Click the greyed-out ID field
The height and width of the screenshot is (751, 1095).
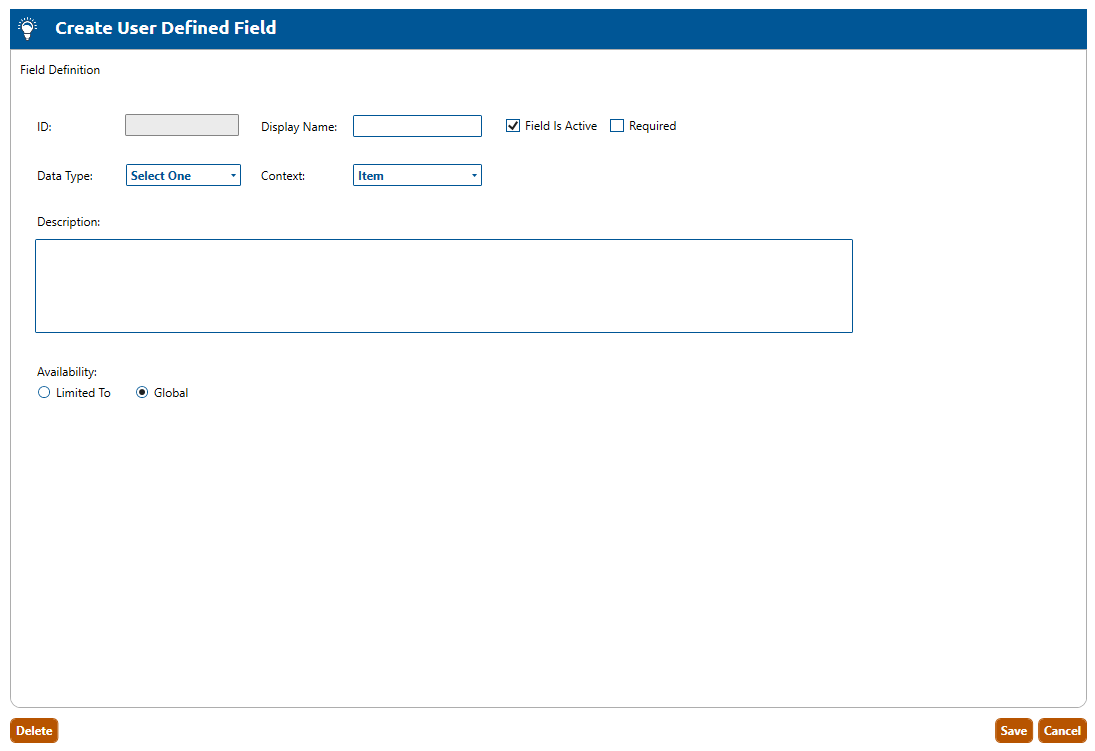(182, 125)
